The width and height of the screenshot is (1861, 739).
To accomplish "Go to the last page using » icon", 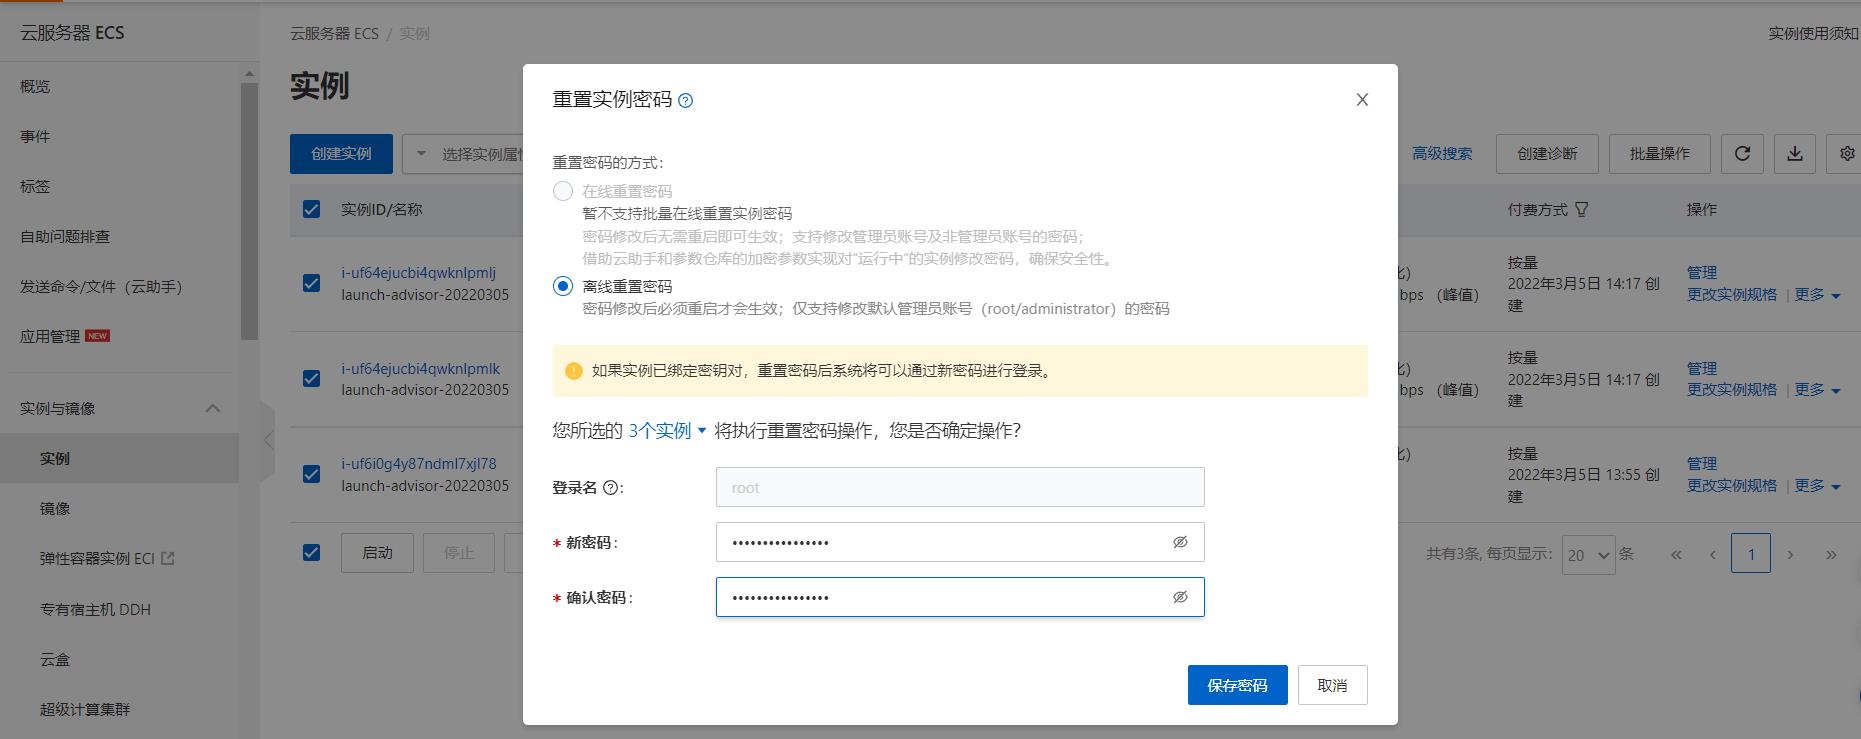I will pos(1831,554).
